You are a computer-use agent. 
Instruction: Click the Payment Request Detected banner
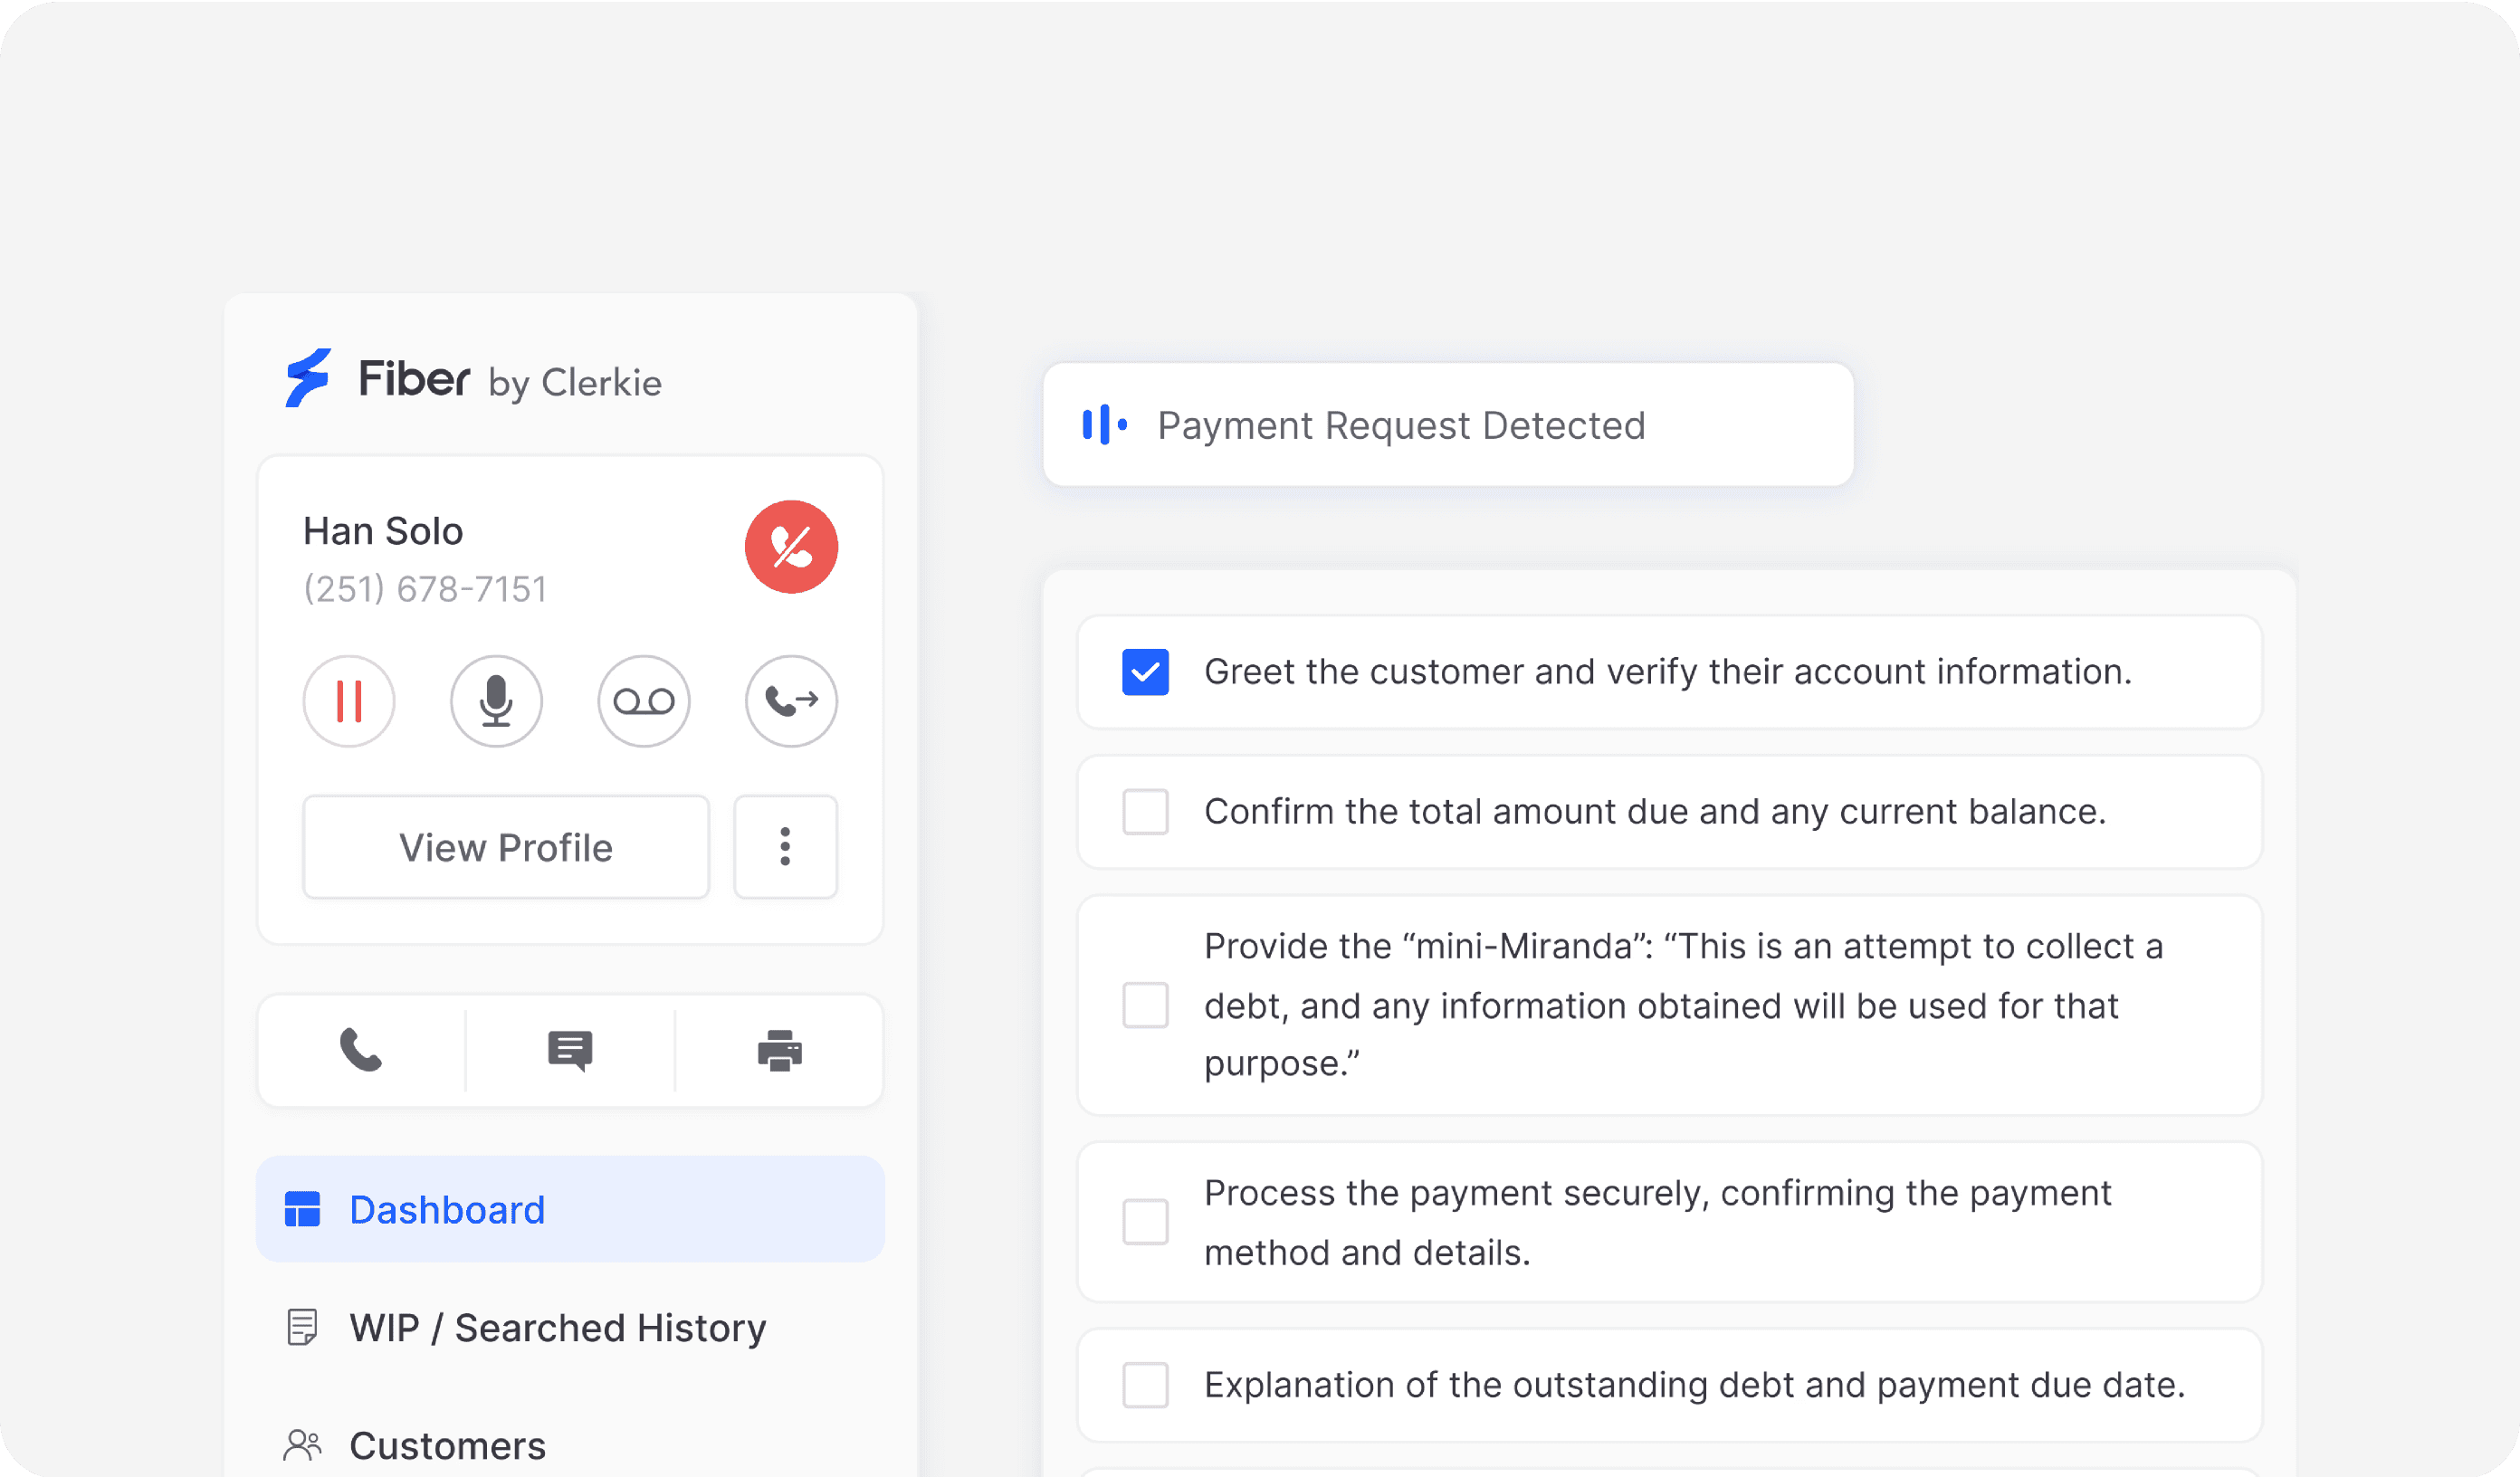coord(1447,425)
